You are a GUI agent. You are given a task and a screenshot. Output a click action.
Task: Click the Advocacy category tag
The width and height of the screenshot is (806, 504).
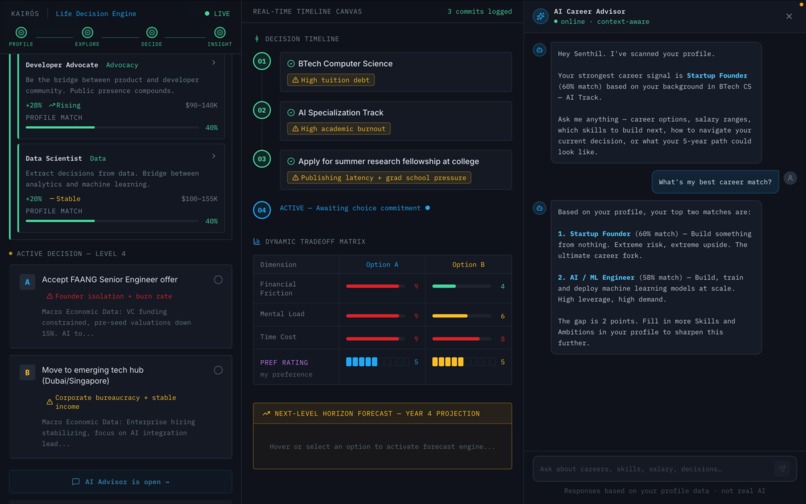coord(122,65)
